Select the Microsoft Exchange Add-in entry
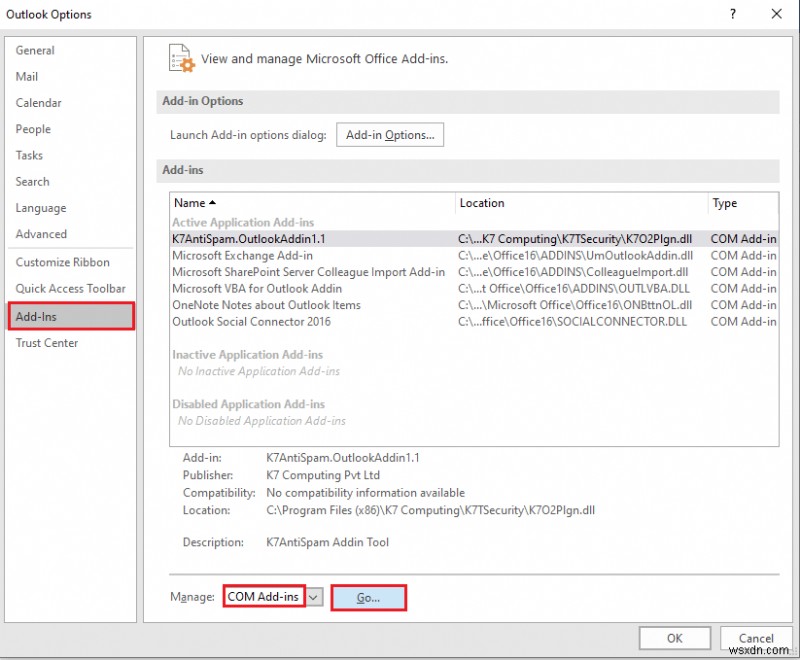This screenshot has width=800, height=660. (243, 255)
